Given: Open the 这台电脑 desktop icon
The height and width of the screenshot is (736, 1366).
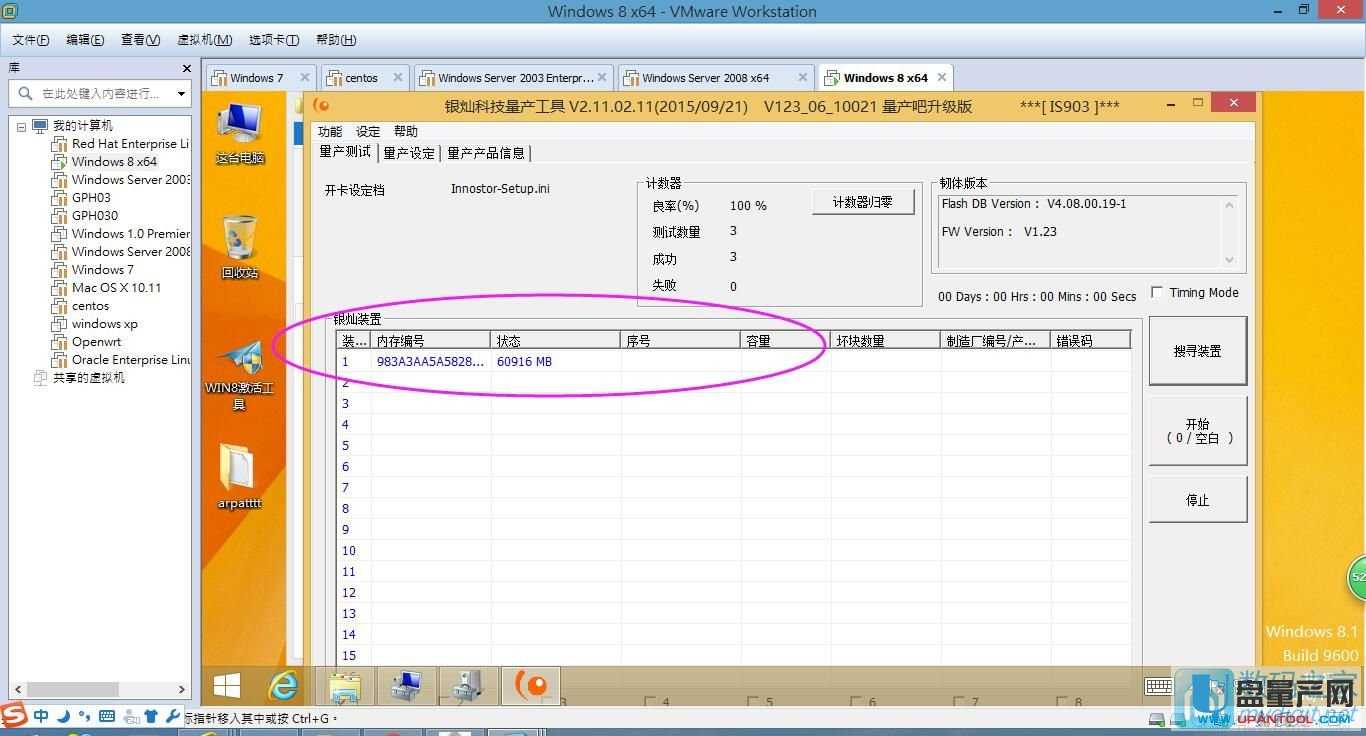Looking at the screenshot, I should click(240, 130).
